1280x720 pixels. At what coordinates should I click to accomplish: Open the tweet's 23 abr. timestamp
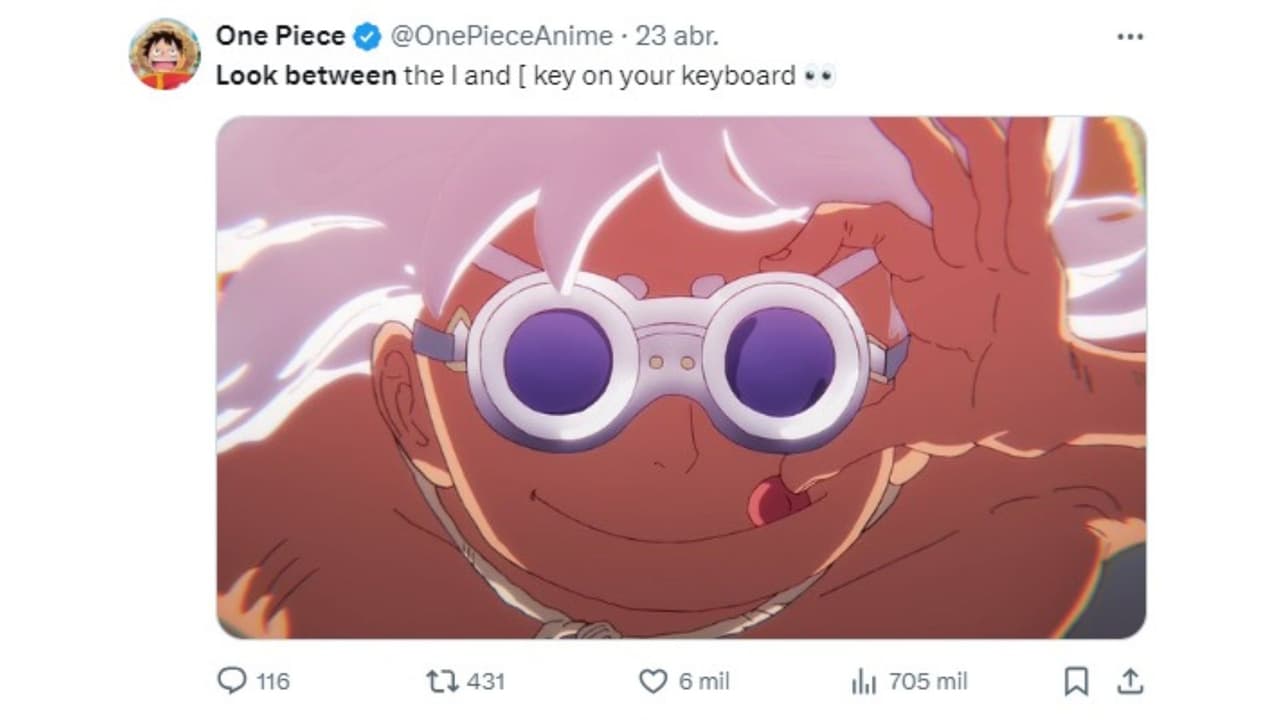[677, 37]
